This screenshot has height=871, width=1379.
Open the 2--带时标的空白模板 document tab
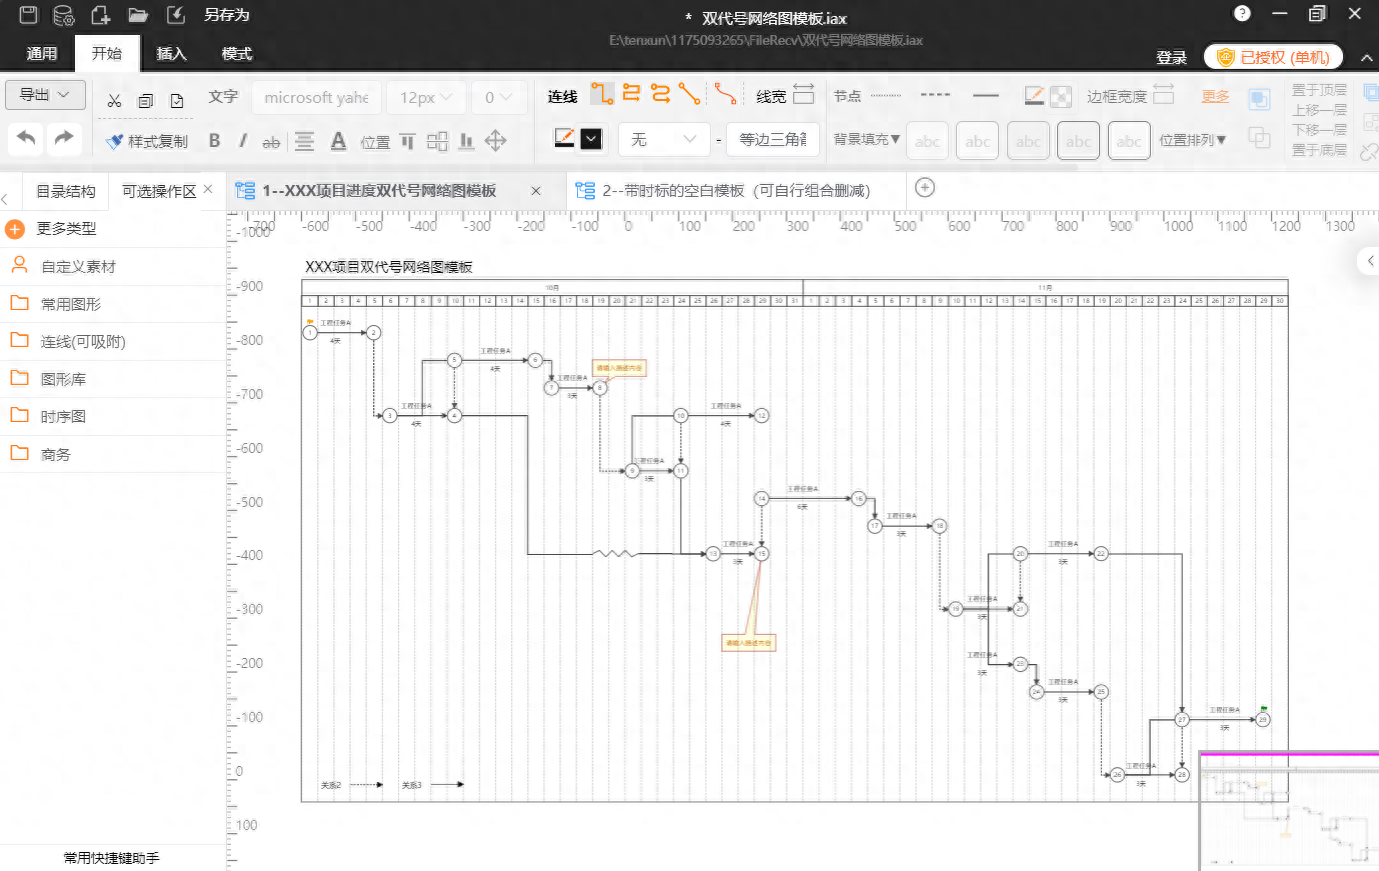[x=735, y=190]
